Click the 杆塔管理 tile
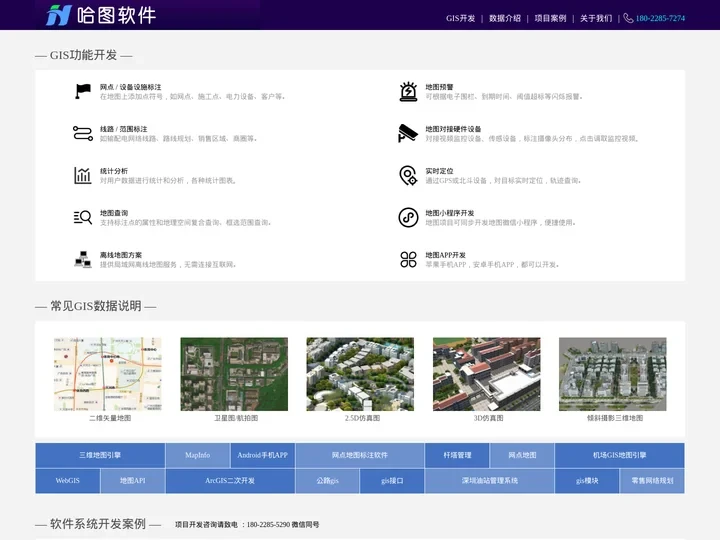The width and height of the screenshot is (720, 540). point(457,455)
